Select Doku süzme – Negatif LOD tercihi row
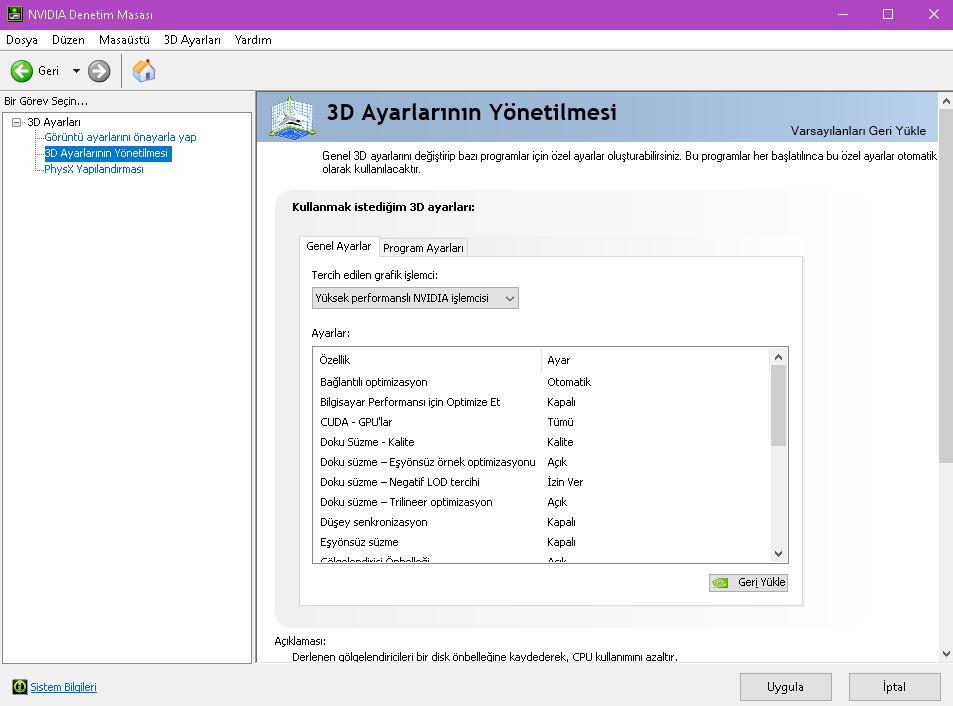This screenshot has width=953, height=706. tap(541, 482)
